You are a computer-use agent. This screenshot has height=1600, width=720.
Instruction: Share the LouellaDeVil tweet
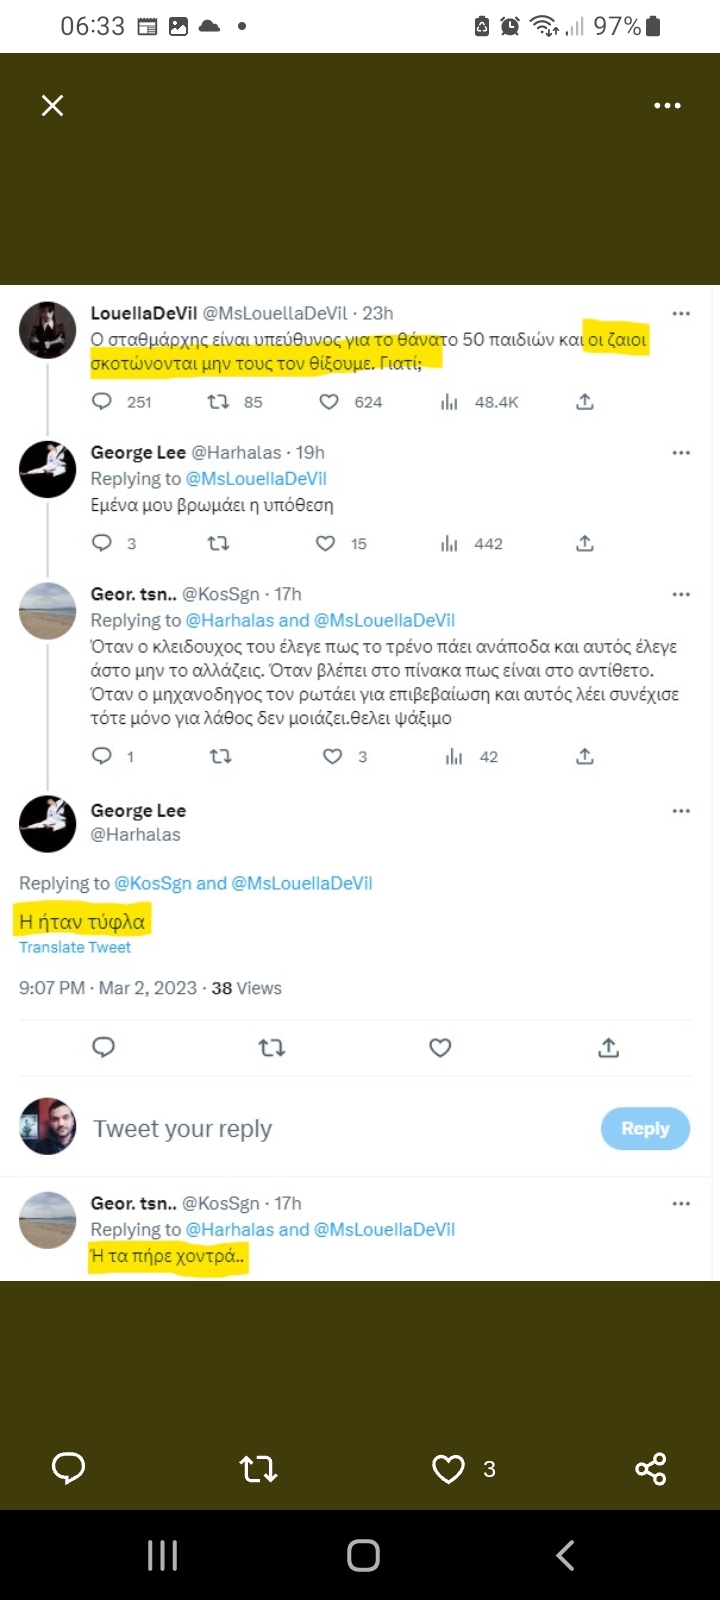coord(585,402)
